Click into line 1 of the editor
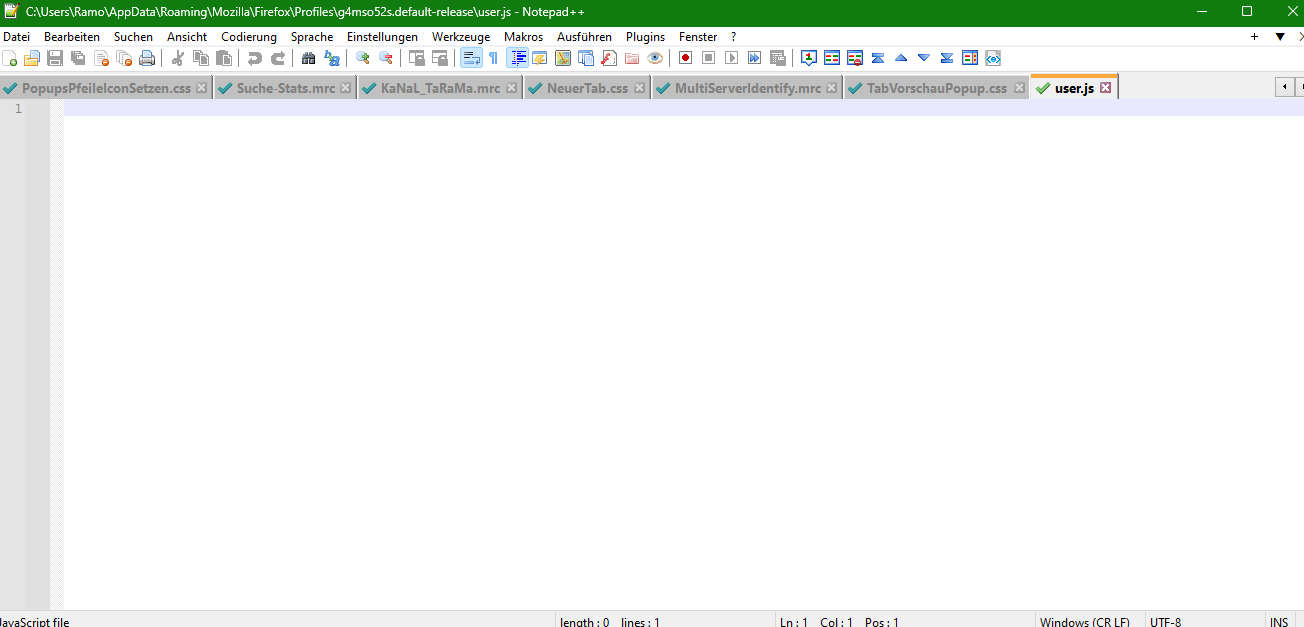Image resolution: width=1304 pixels, height=627 pixels. (600, 108)
